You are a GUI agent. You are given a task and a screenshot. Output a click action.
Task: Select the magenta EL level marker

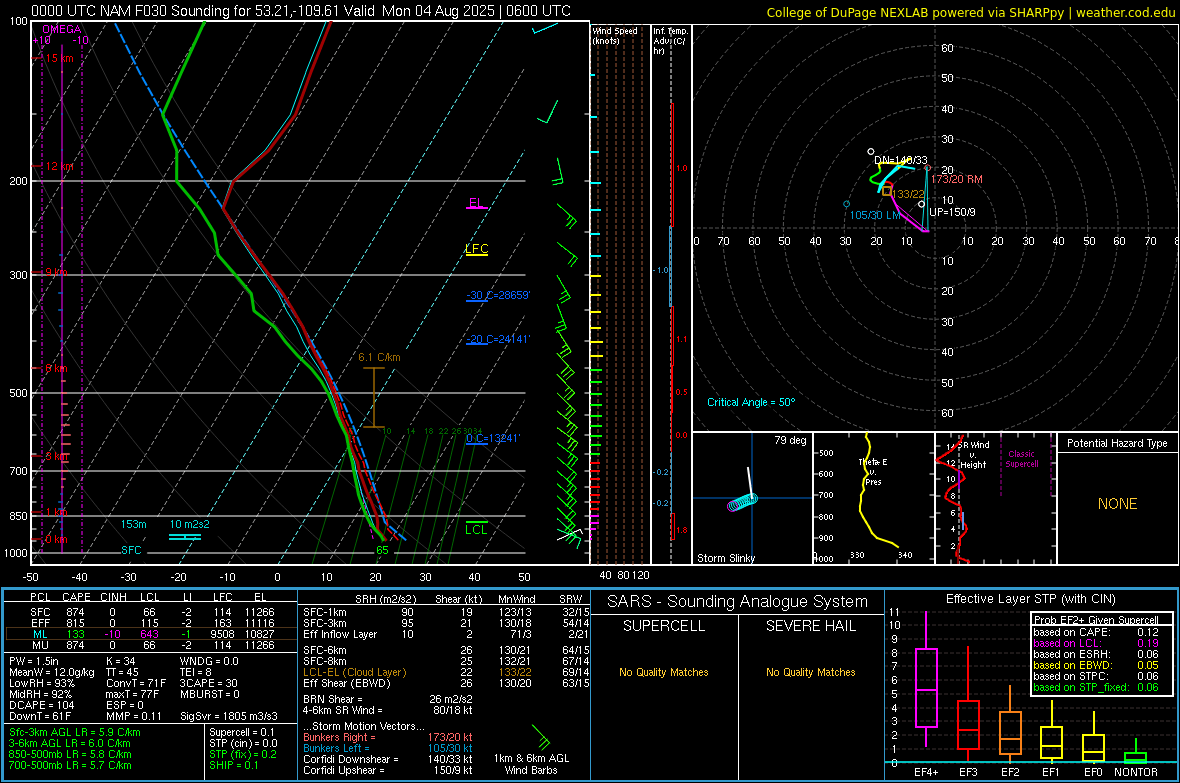click(476, 203)
